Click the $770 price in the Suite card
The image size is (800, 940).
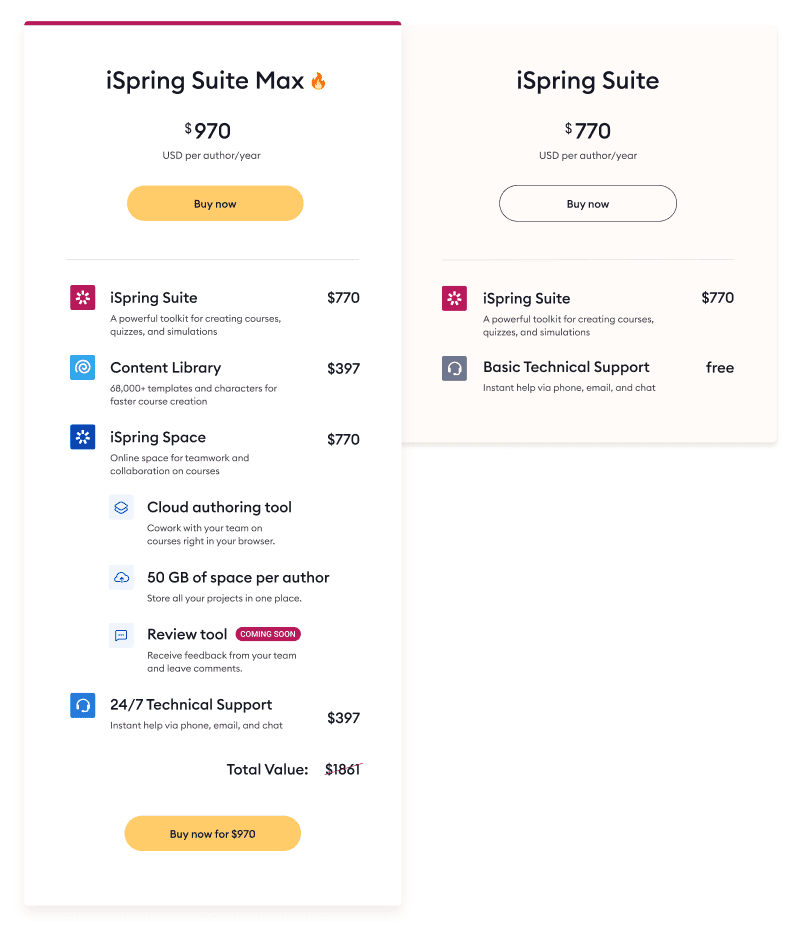587,131
